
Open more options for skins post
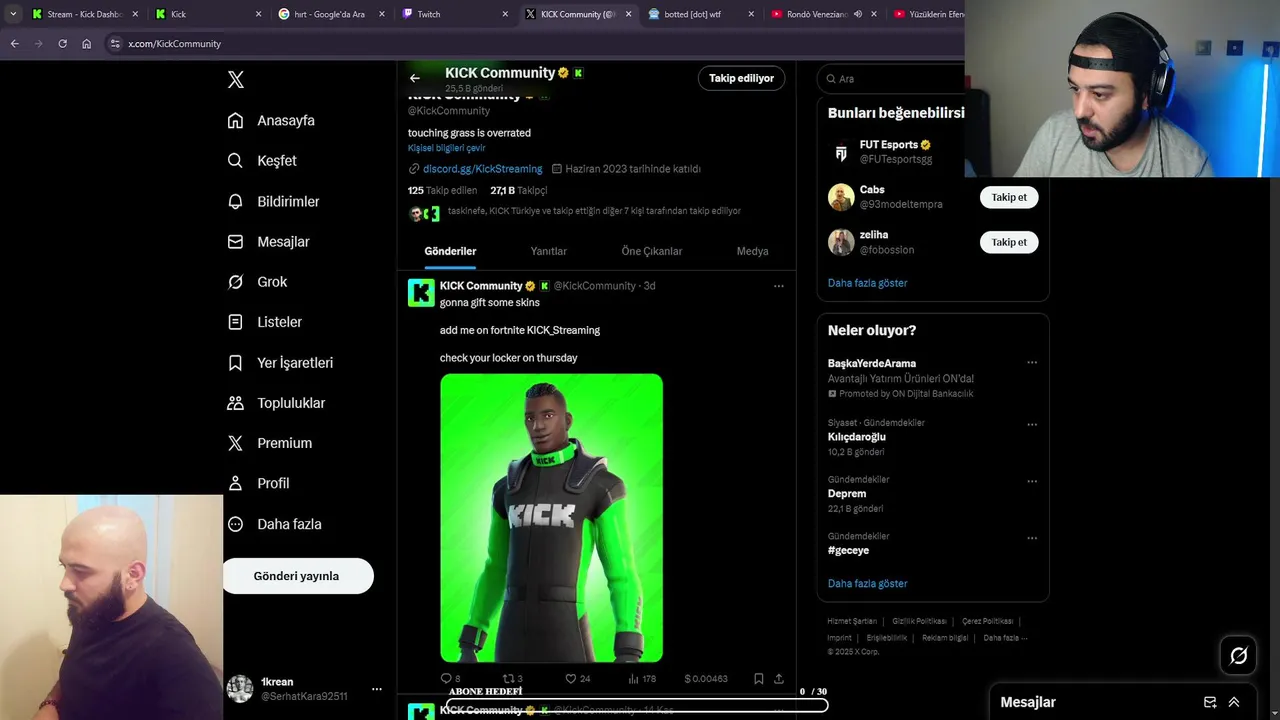point(778,286)
